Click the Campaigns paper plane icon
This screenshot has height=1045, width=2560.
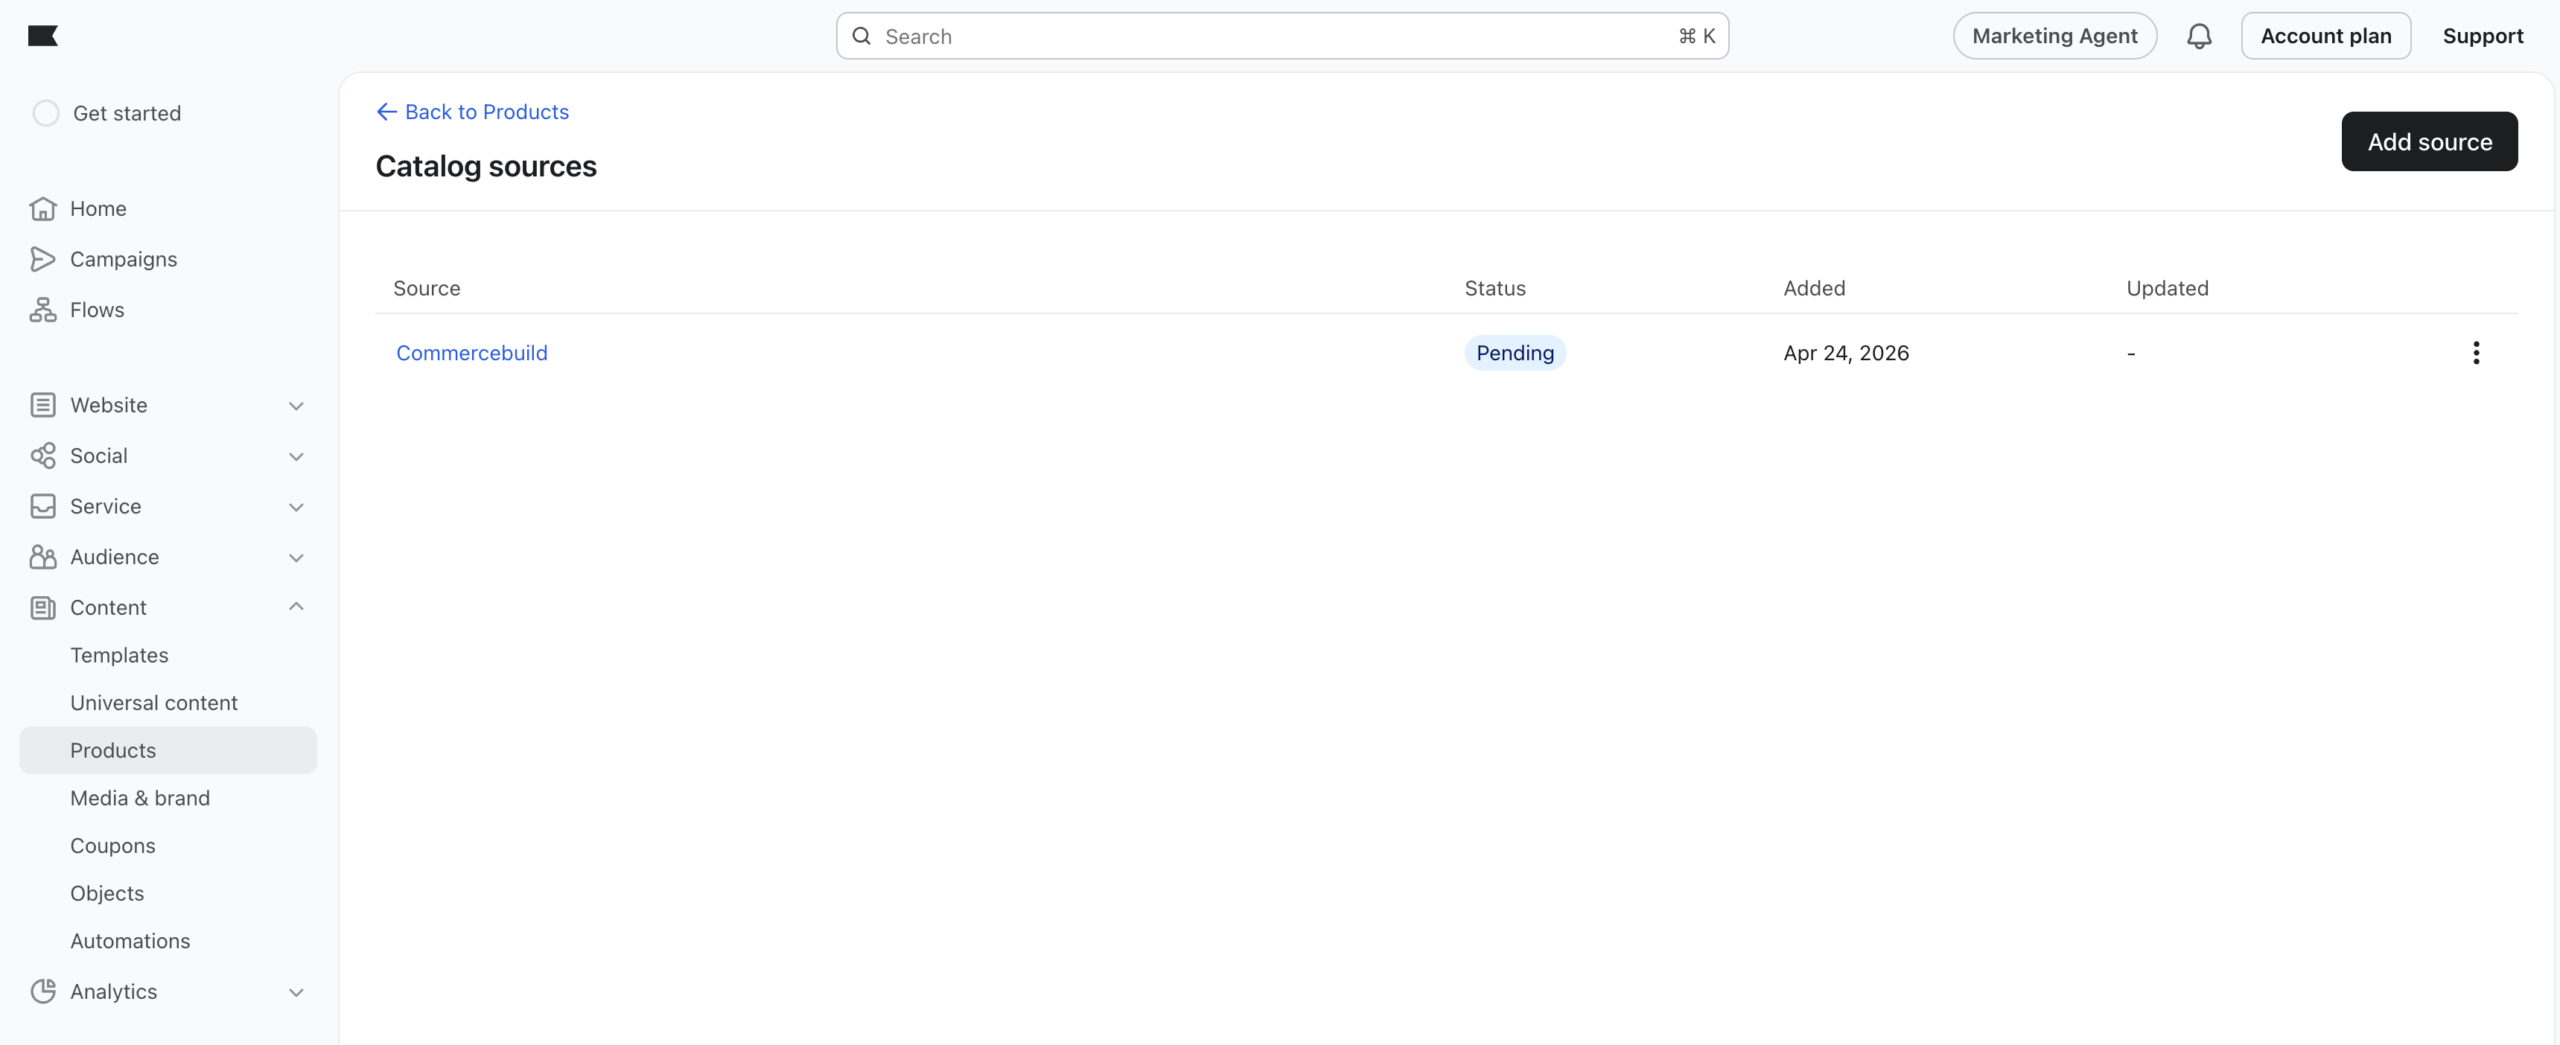[43, 259]
